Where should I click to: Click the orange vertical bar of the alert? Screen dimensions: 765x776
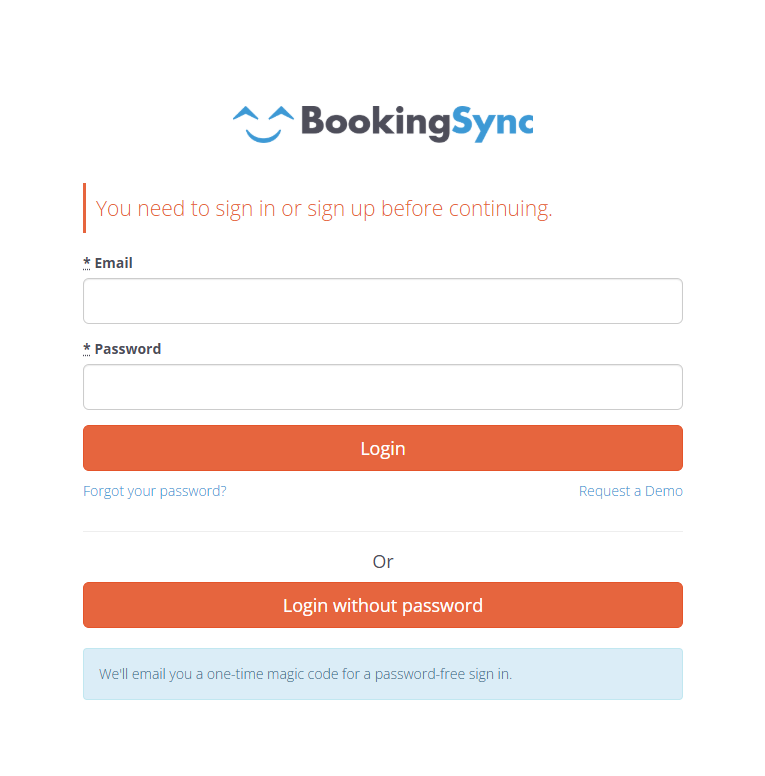pos(85,208)
